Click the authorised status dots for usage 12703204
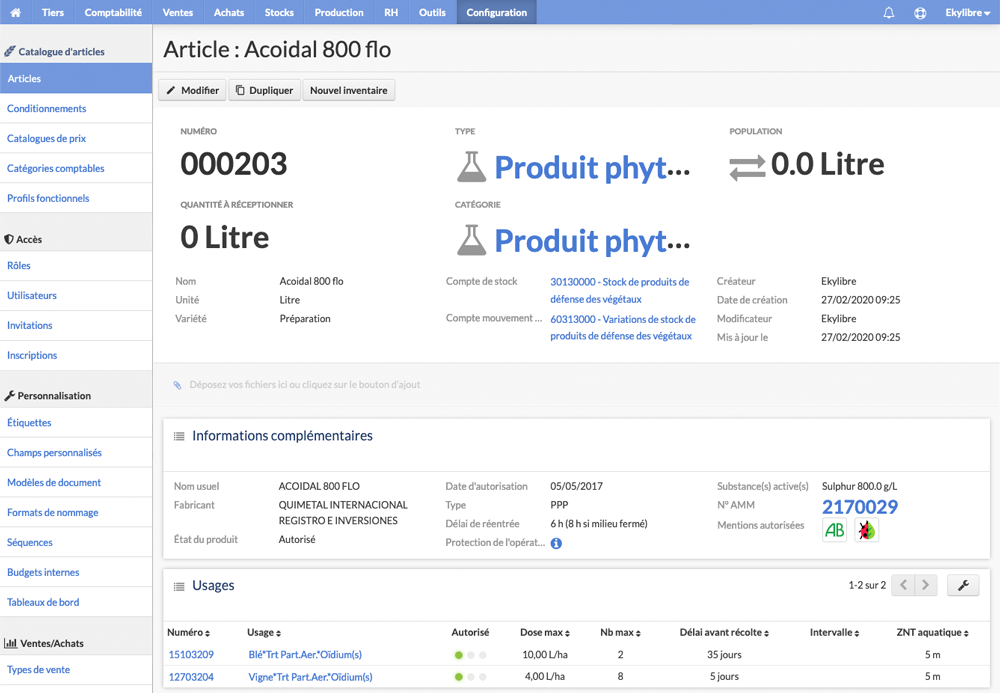This screenshot has height=693, width=1000. tap(470, 677)
